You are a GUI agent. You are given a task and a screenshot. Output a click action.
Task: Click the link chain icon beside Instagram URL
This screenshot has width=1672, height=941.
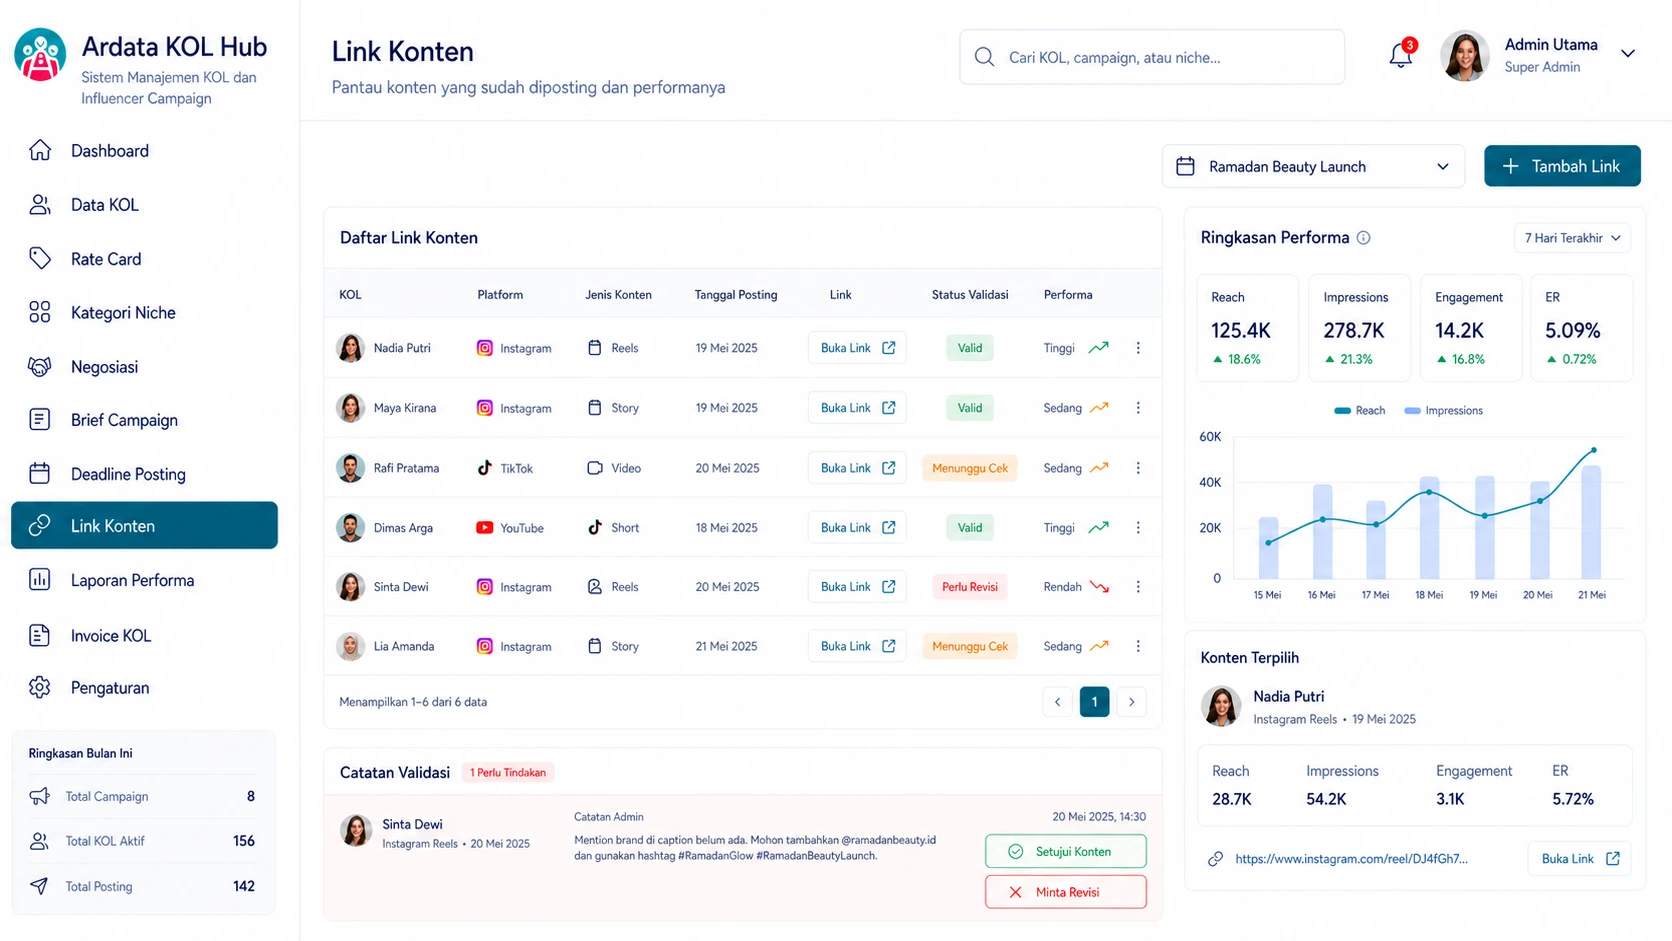pyautogui.click(x=1215, y=859)
